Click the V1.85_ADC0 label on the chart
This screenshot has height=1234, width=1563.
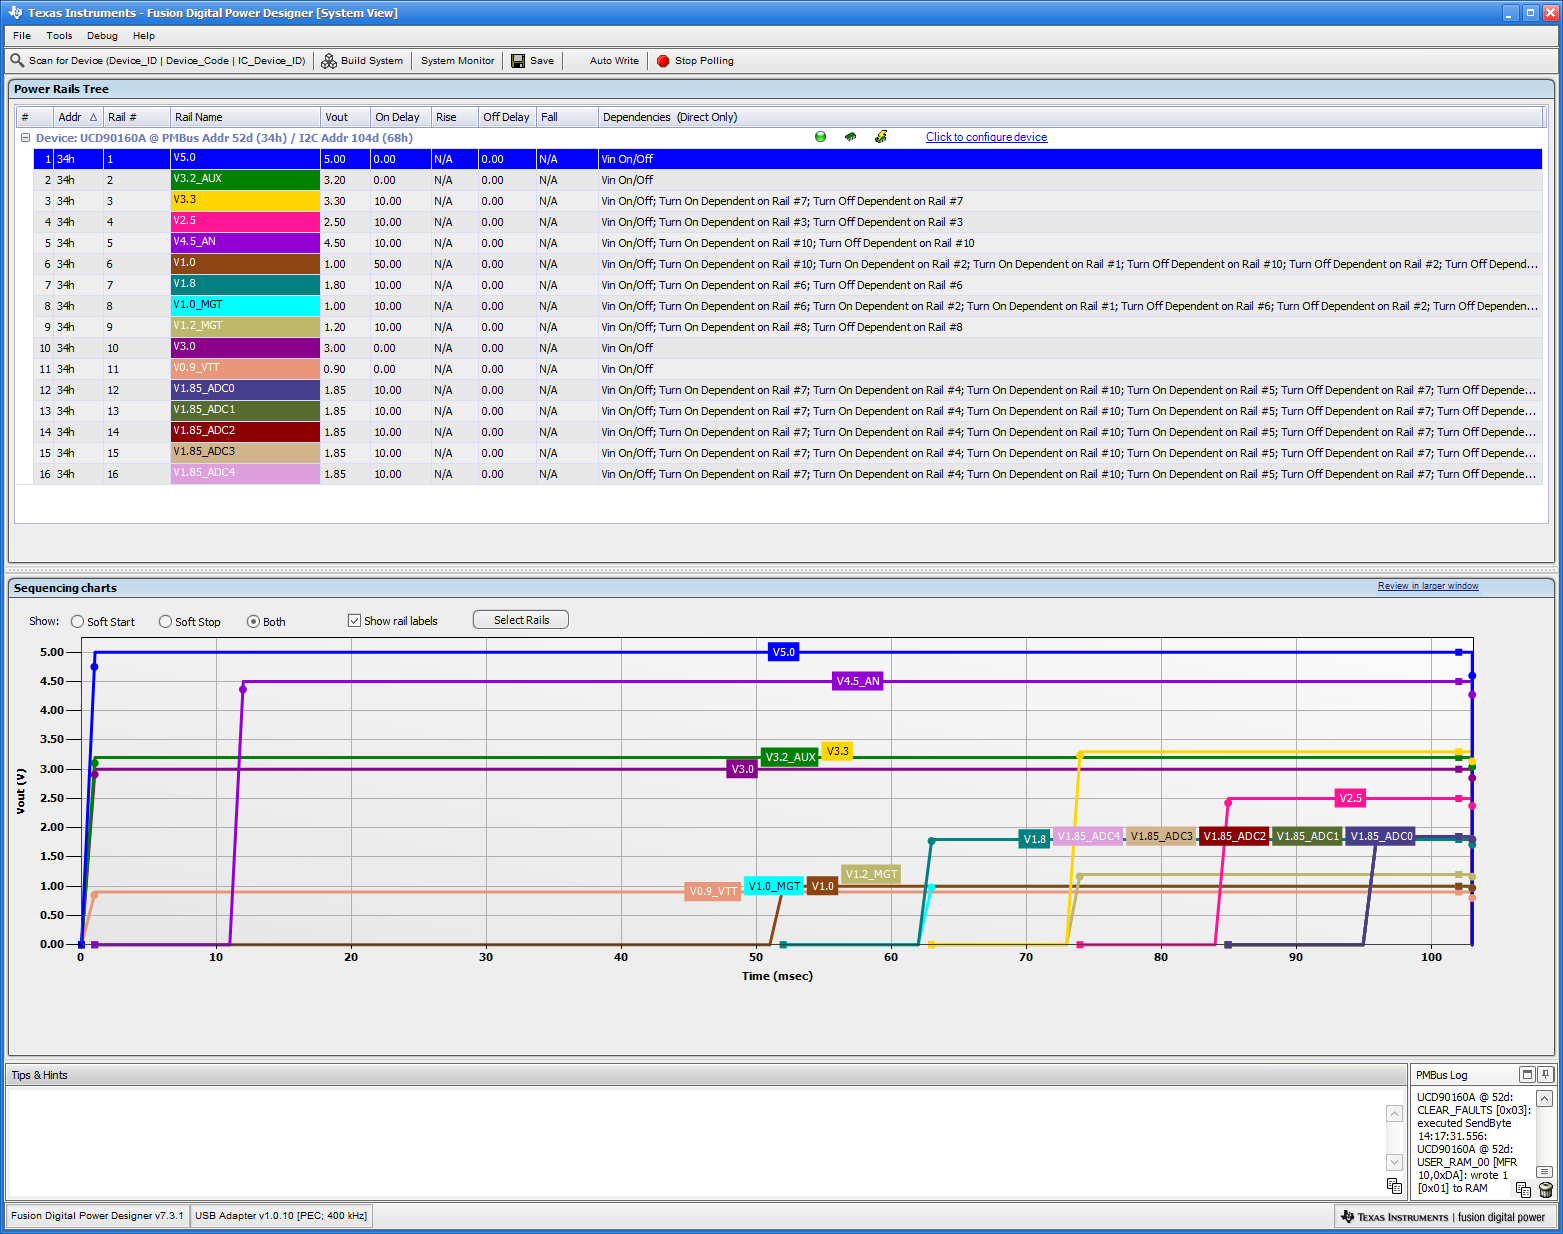(1381, 836)
